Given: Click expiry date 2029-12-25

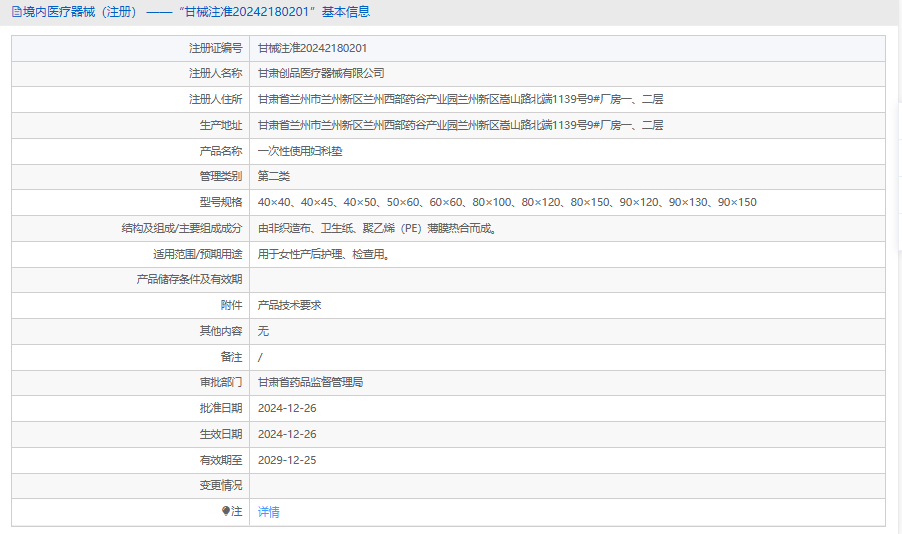Looking at the screenshot, I should click(287, 460).
